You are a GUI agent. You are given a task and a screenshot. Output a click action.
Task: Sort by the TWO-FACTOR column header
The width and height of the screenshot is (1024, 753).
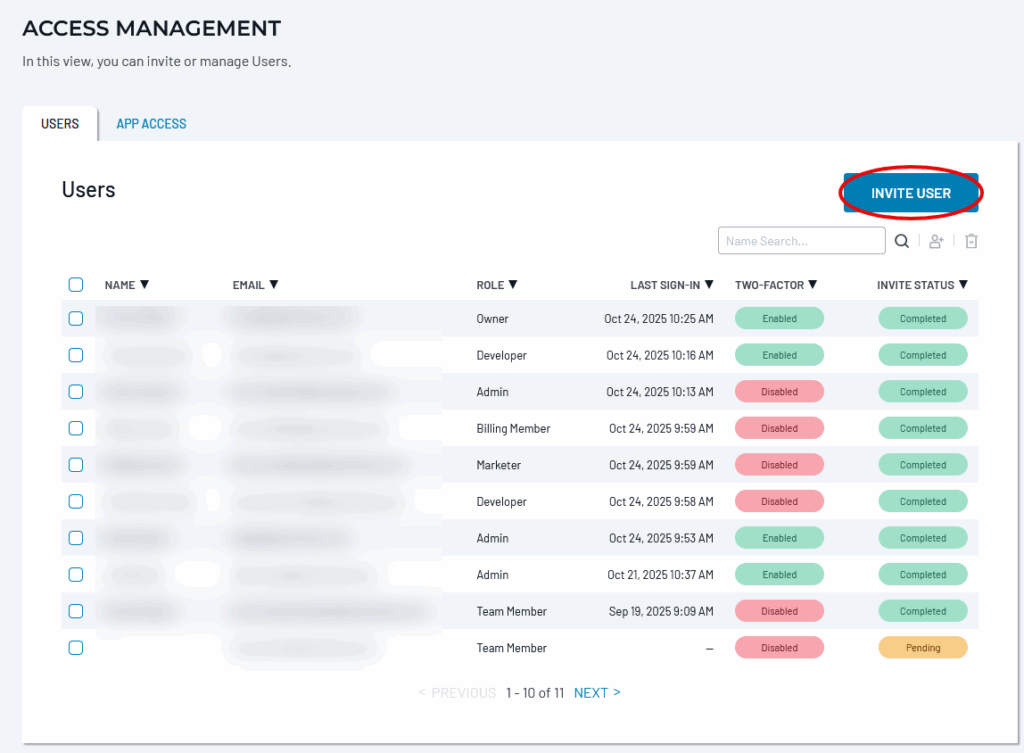(775, 285)
